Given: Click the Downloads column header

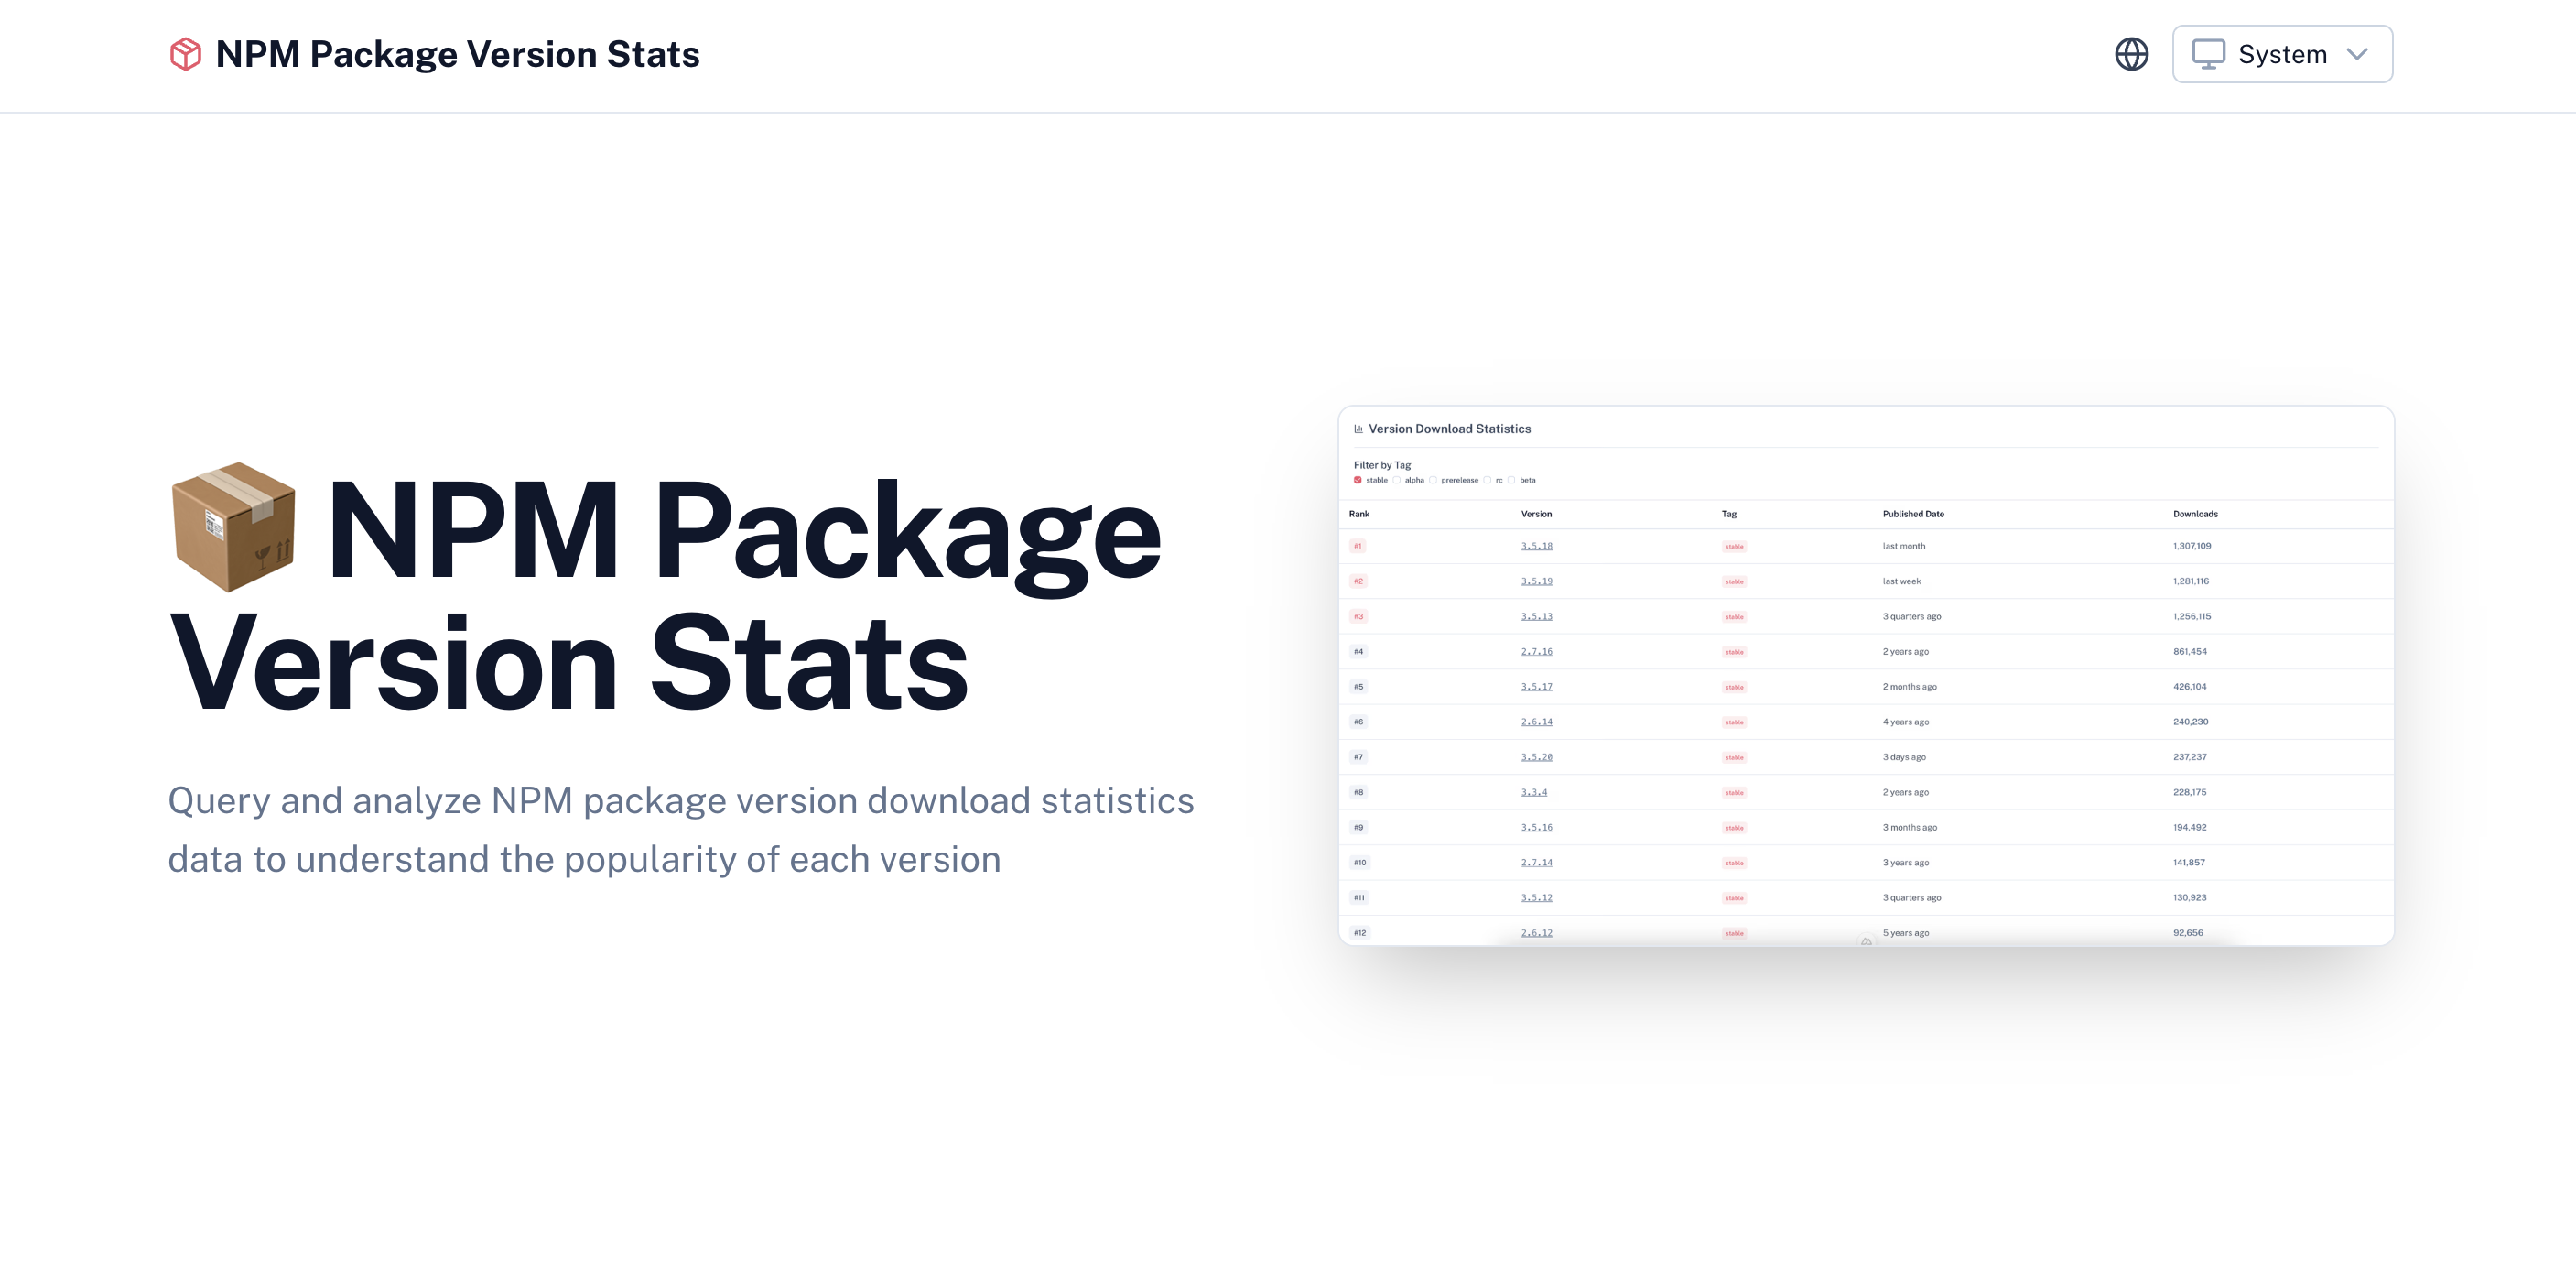Looking at the screenshot, I should pos(2194,514).
